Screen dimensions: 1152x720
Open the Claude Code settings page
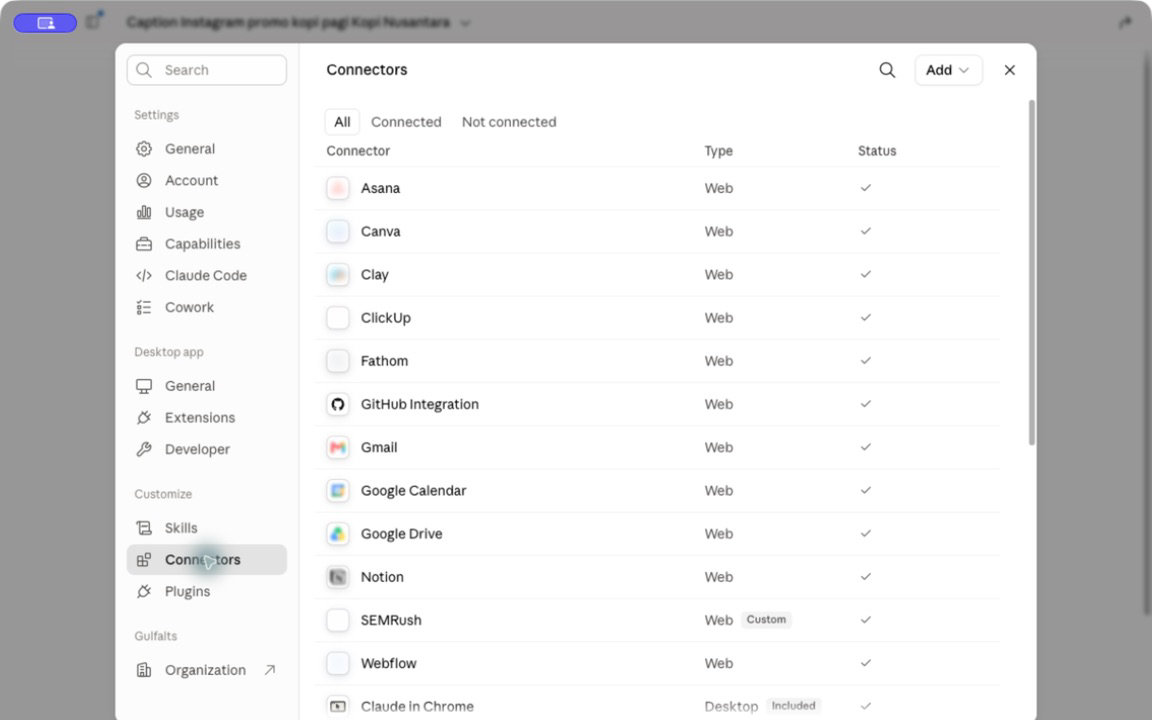tap(206, 276)
